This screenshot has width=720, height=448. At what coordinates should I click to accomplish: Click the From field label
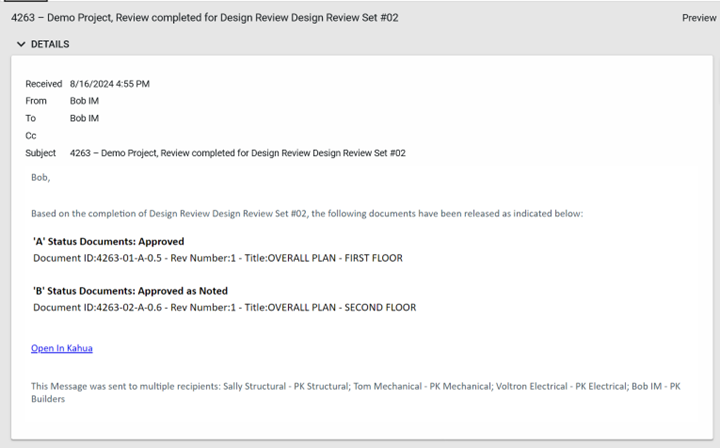point(36,101)
